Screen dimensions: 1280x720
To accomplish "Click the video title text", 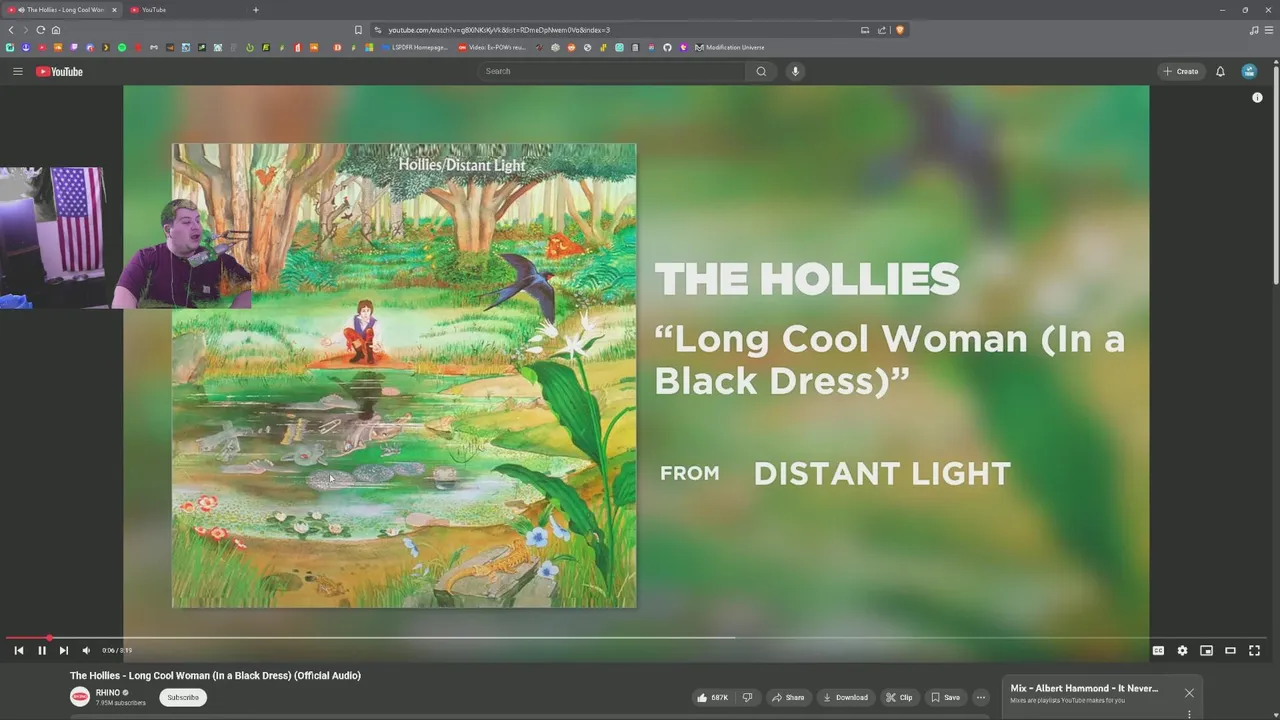I will click(x=215, y=675).
